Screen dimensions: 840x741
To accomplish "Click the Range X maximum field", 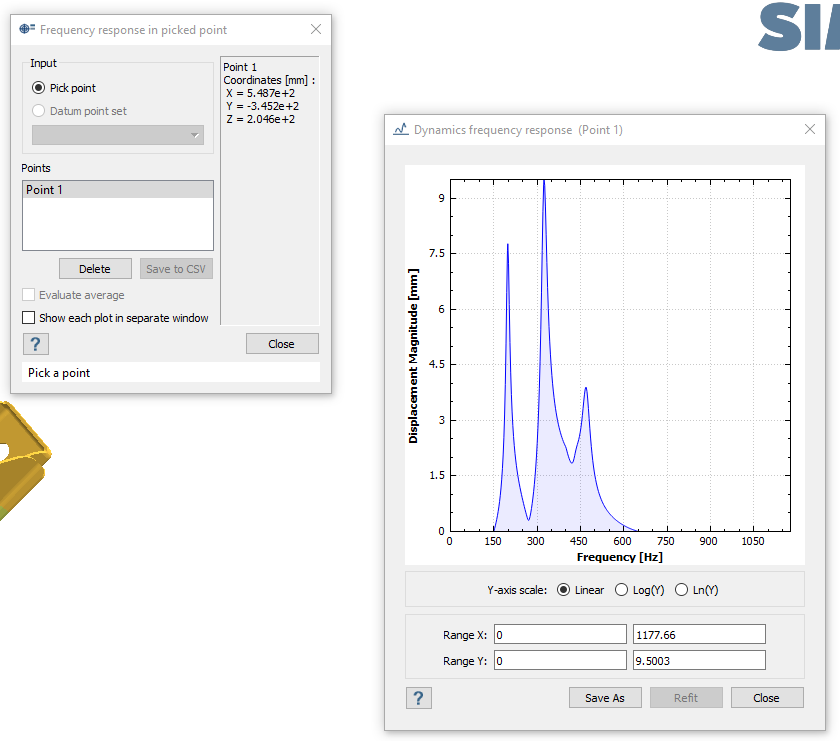I will coord(699,635).
